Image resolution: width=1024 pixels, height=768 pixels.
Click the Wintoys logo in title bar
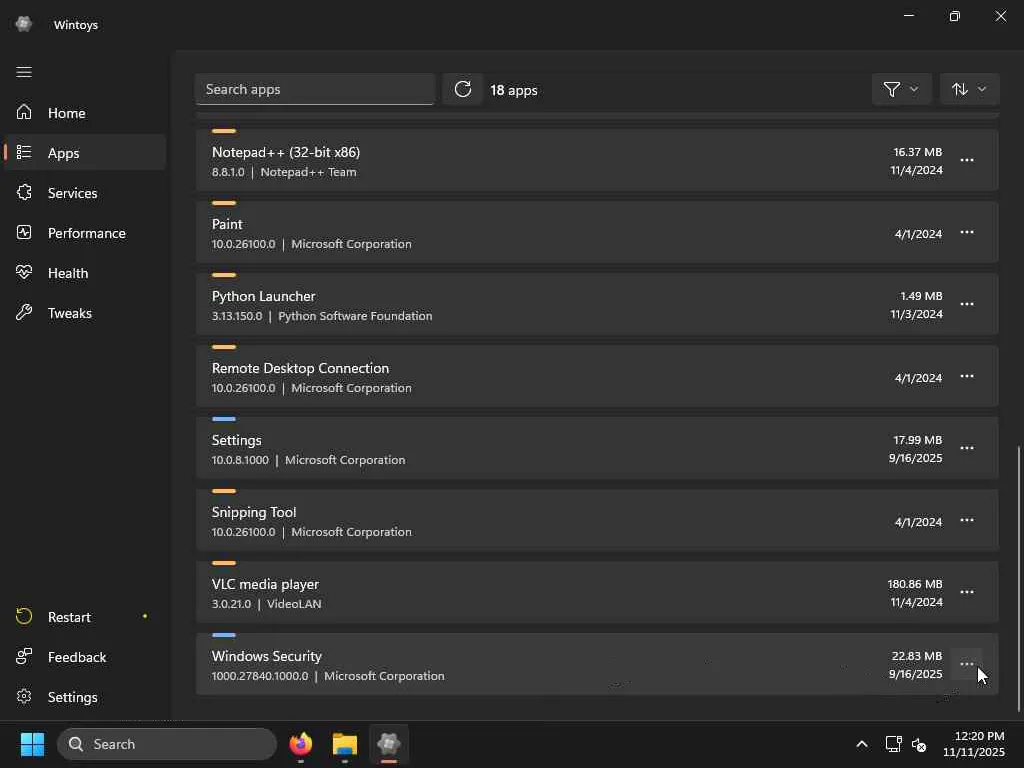pos(24,24)
